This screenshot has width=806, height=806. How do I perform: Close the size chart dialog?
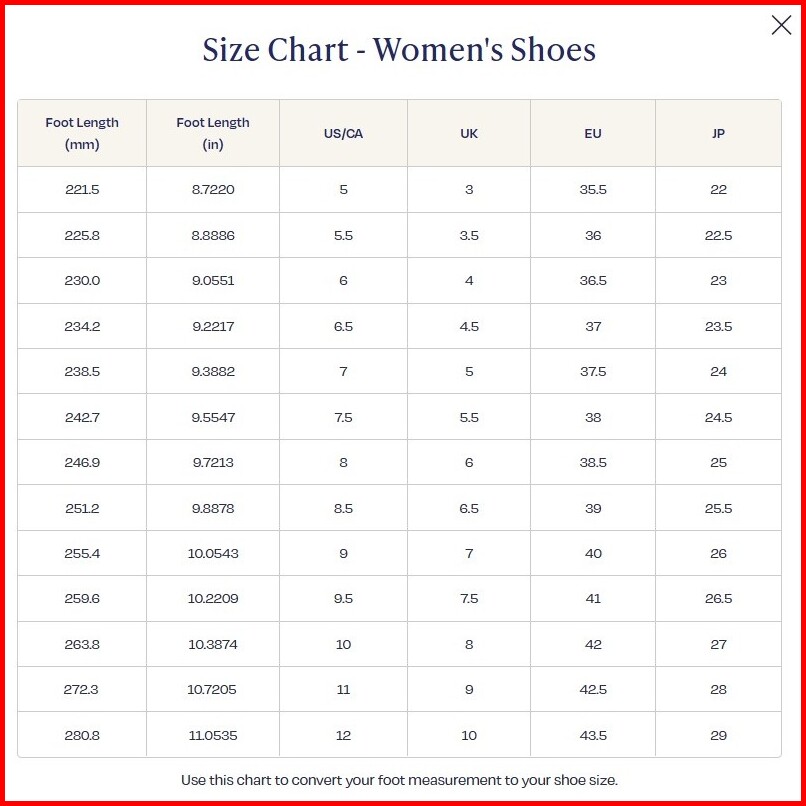coord(781,26)
